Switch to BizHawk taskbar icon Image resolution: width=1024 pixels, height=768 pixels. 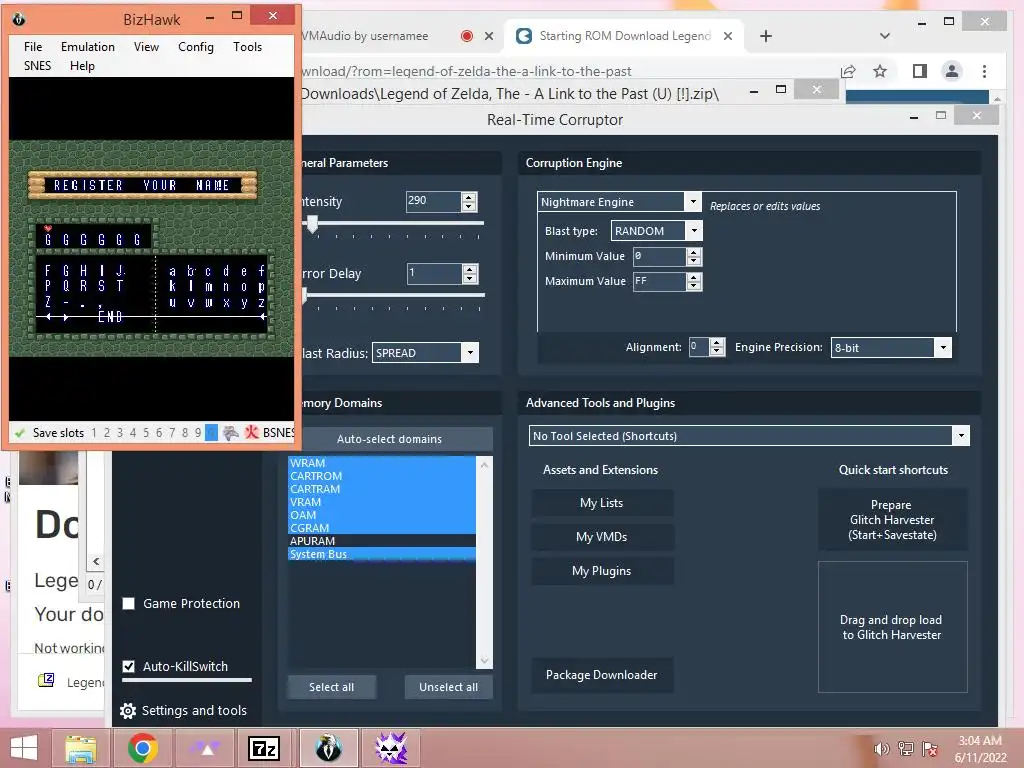(328, 748)
